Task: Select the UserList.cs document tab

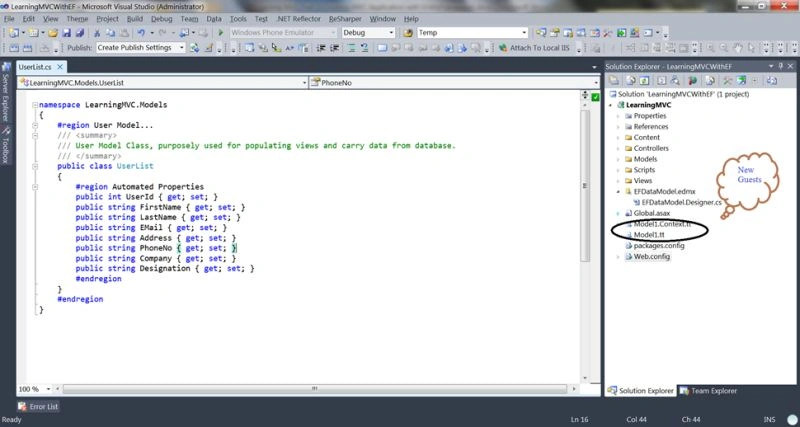Action: (35, 67)
